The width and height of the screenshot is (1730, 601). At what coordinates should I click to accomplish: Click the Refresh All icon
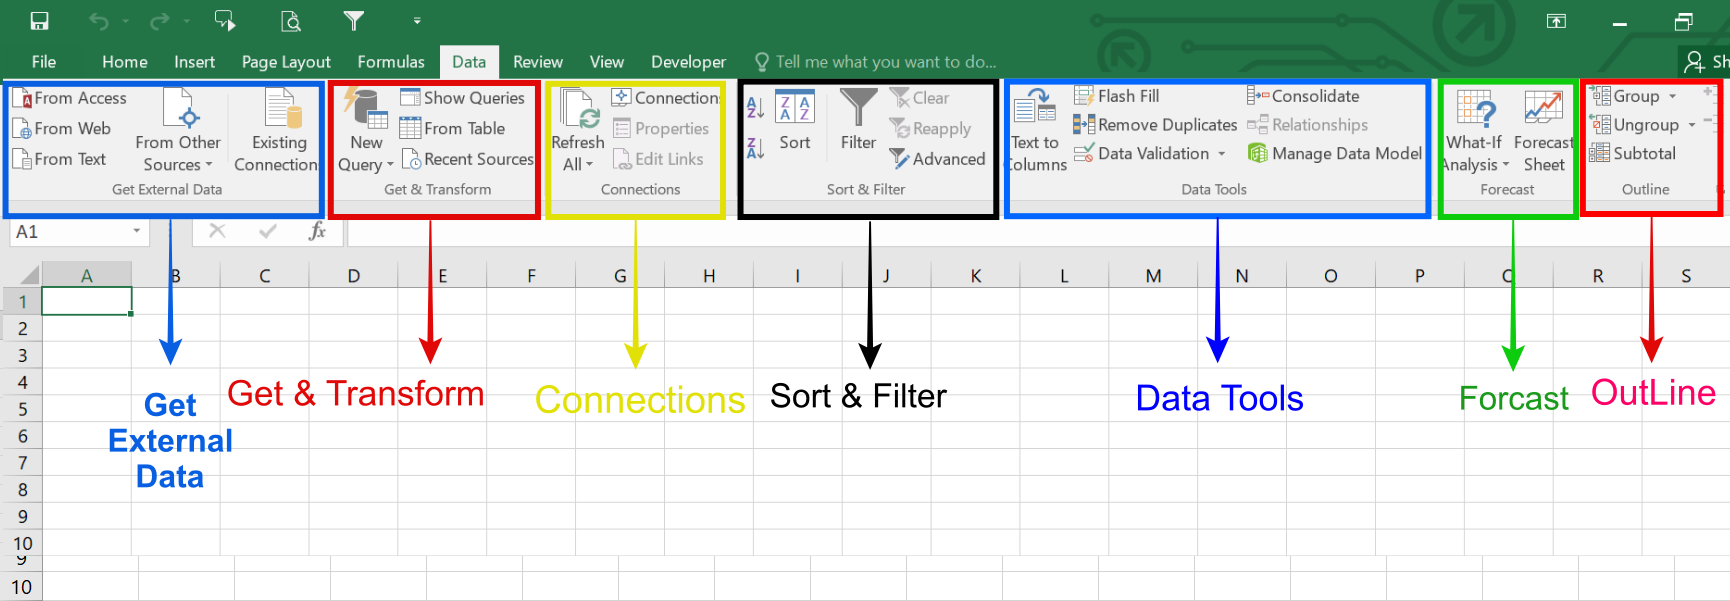pos(578,110)
